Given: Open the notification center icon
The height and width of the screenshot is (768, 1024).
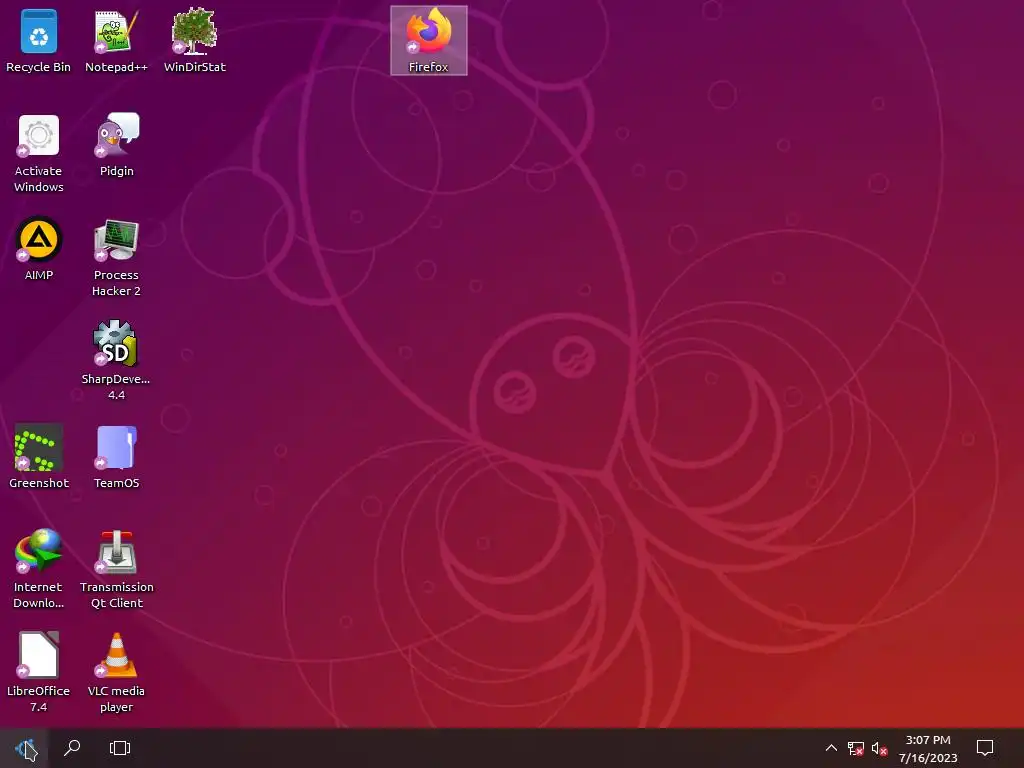Looking at the screenshot, I should [x=985, y=748].
